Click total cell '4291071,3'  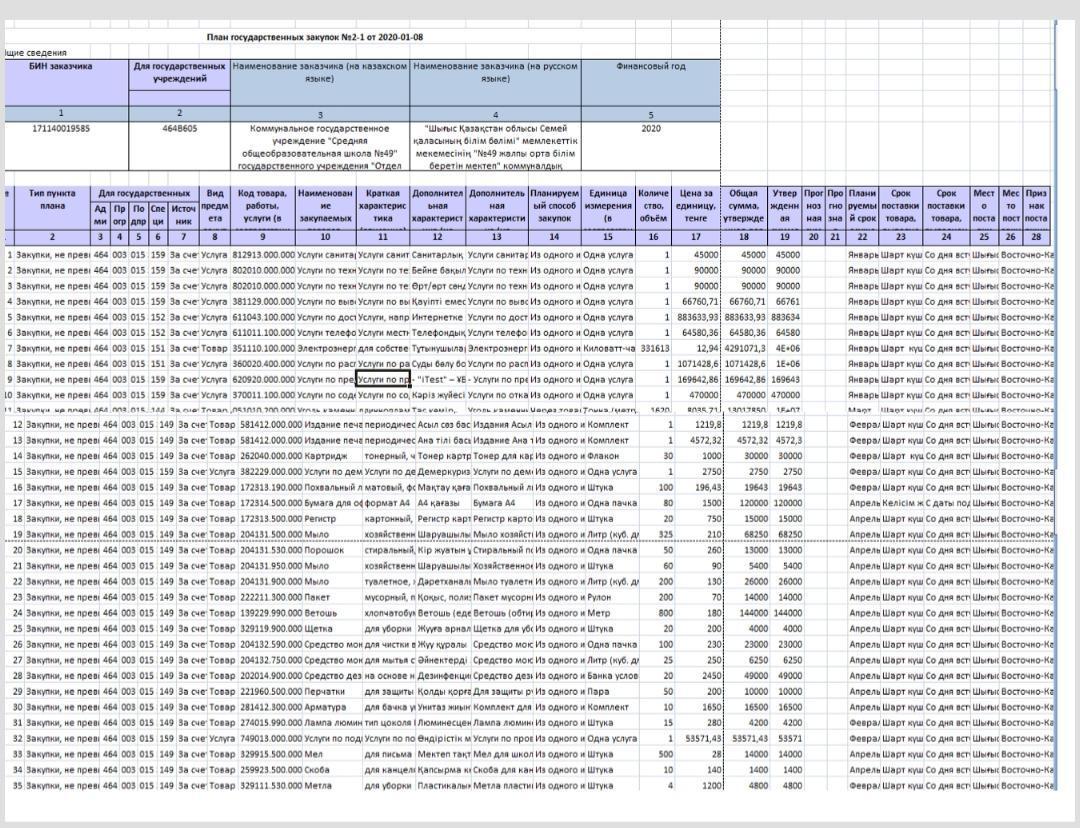(744, 349)
